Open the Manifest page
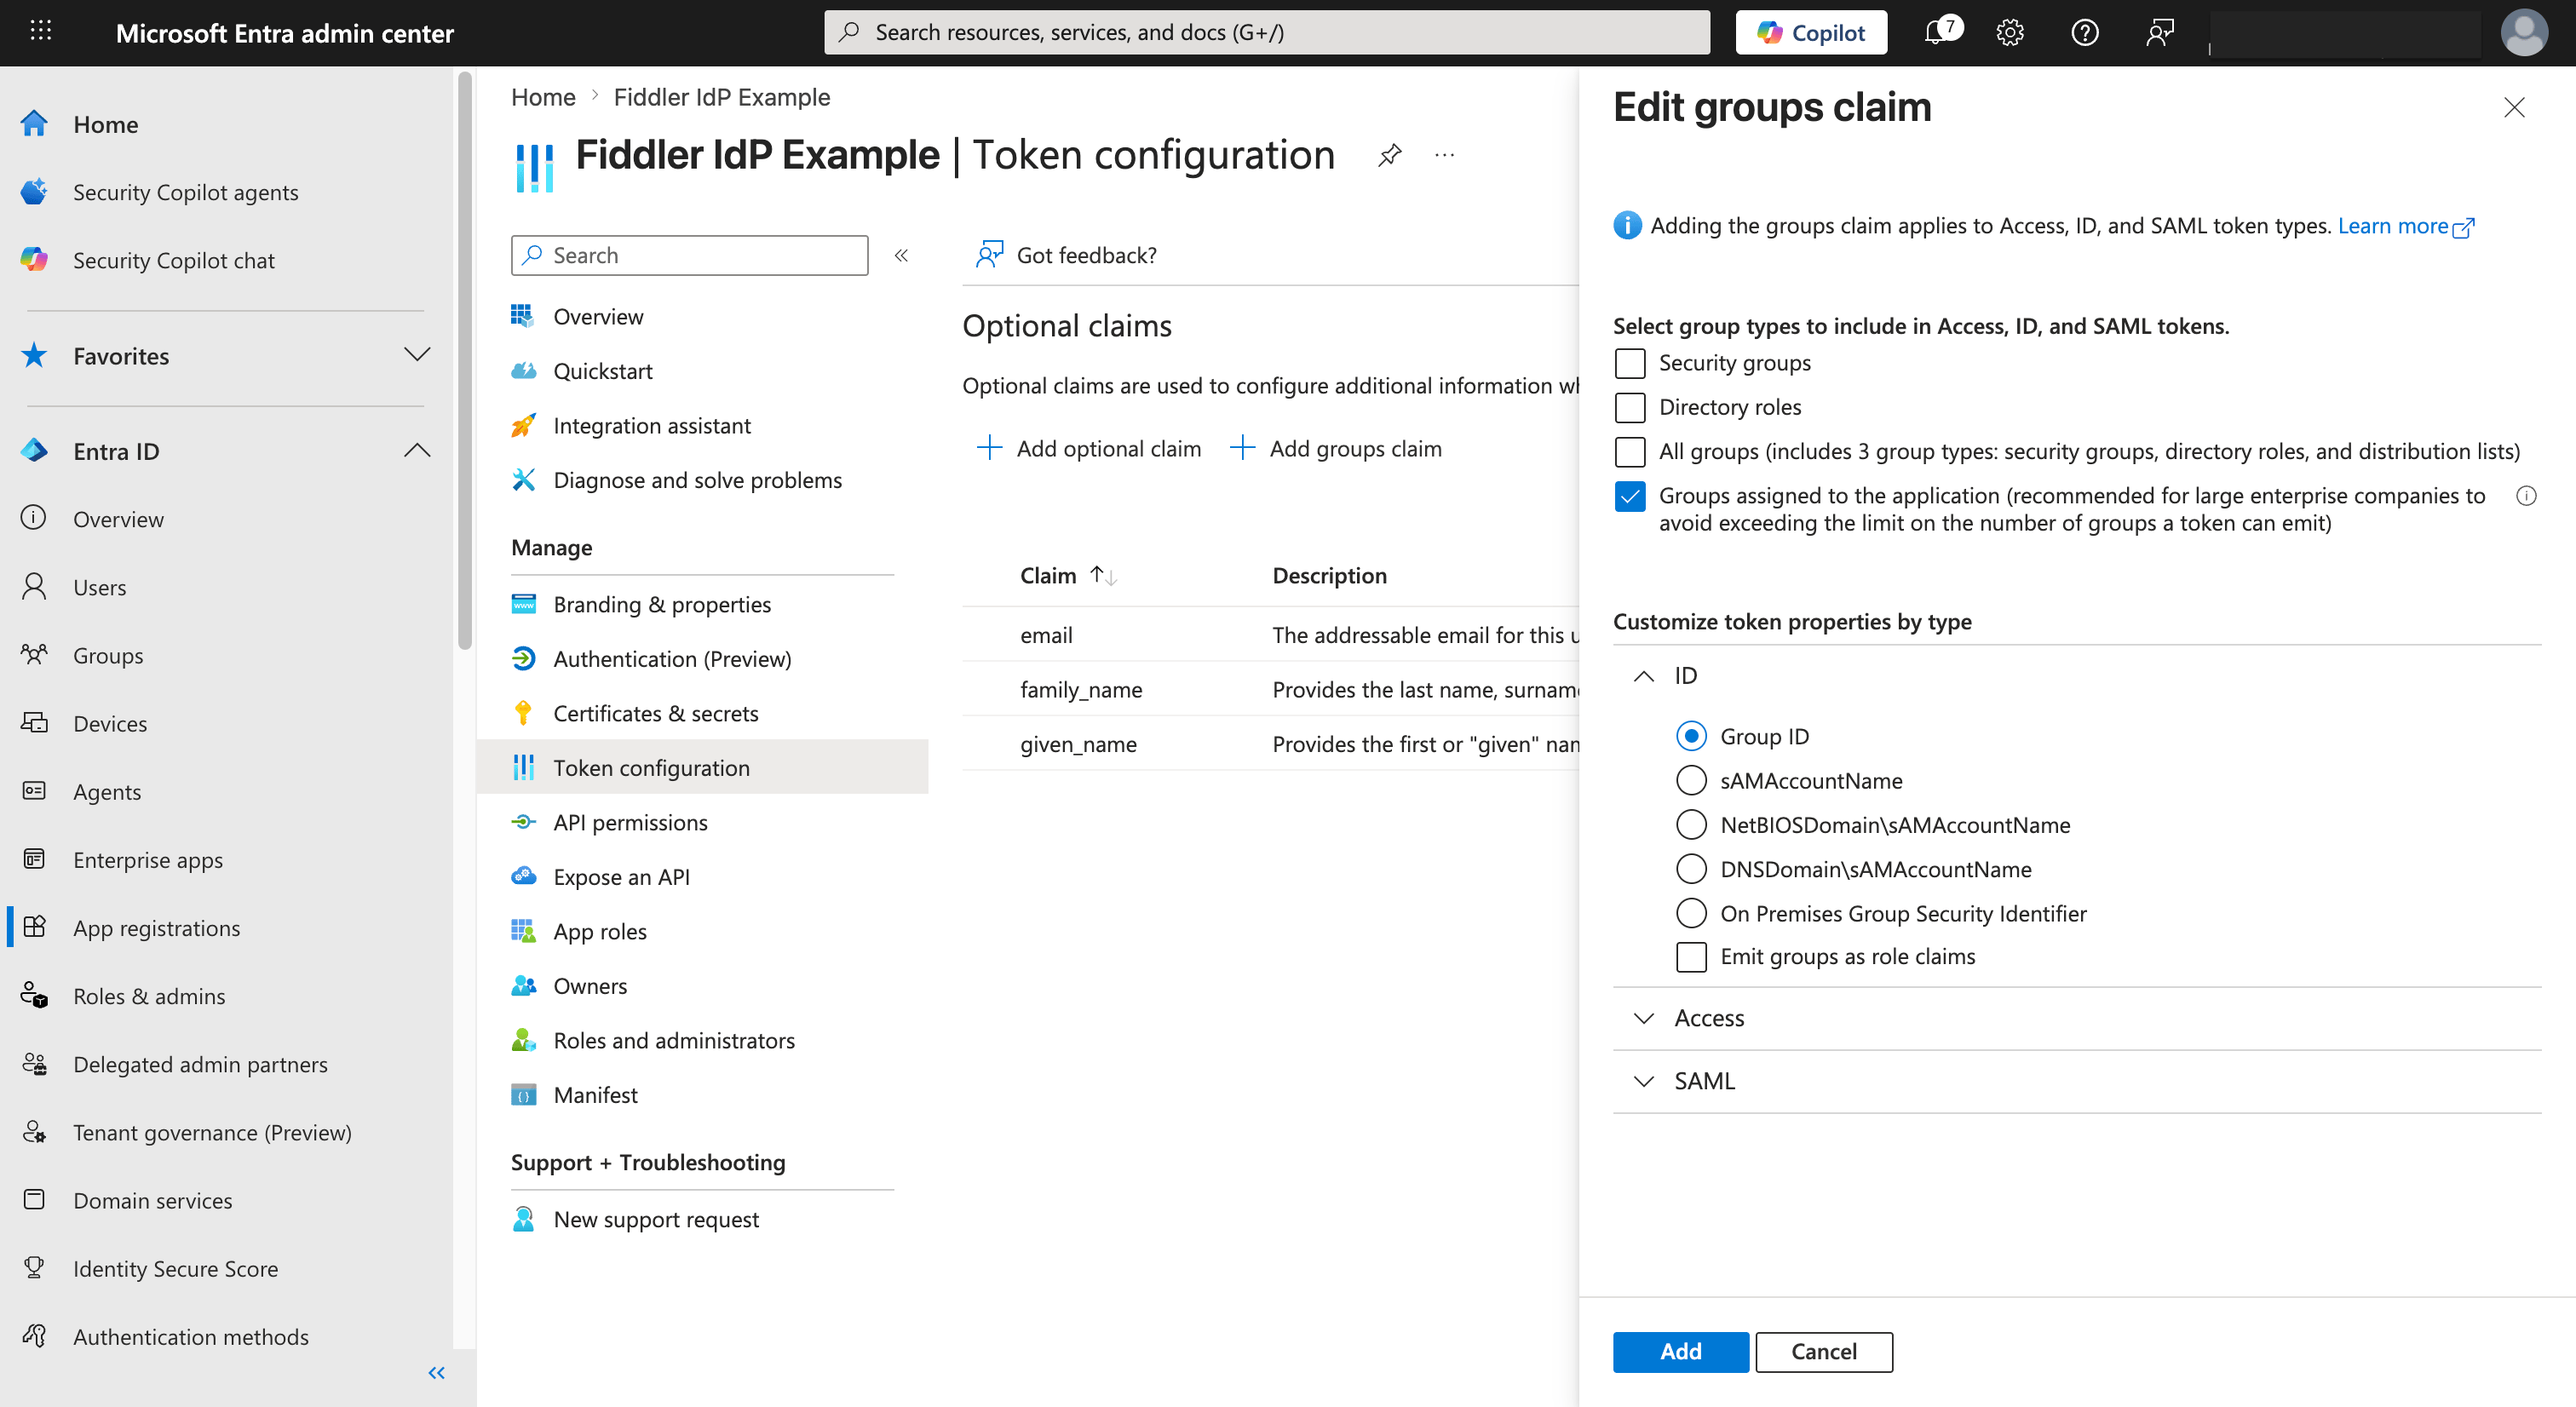Viewport: 2576px width, 1407px height. point(595,1095)
